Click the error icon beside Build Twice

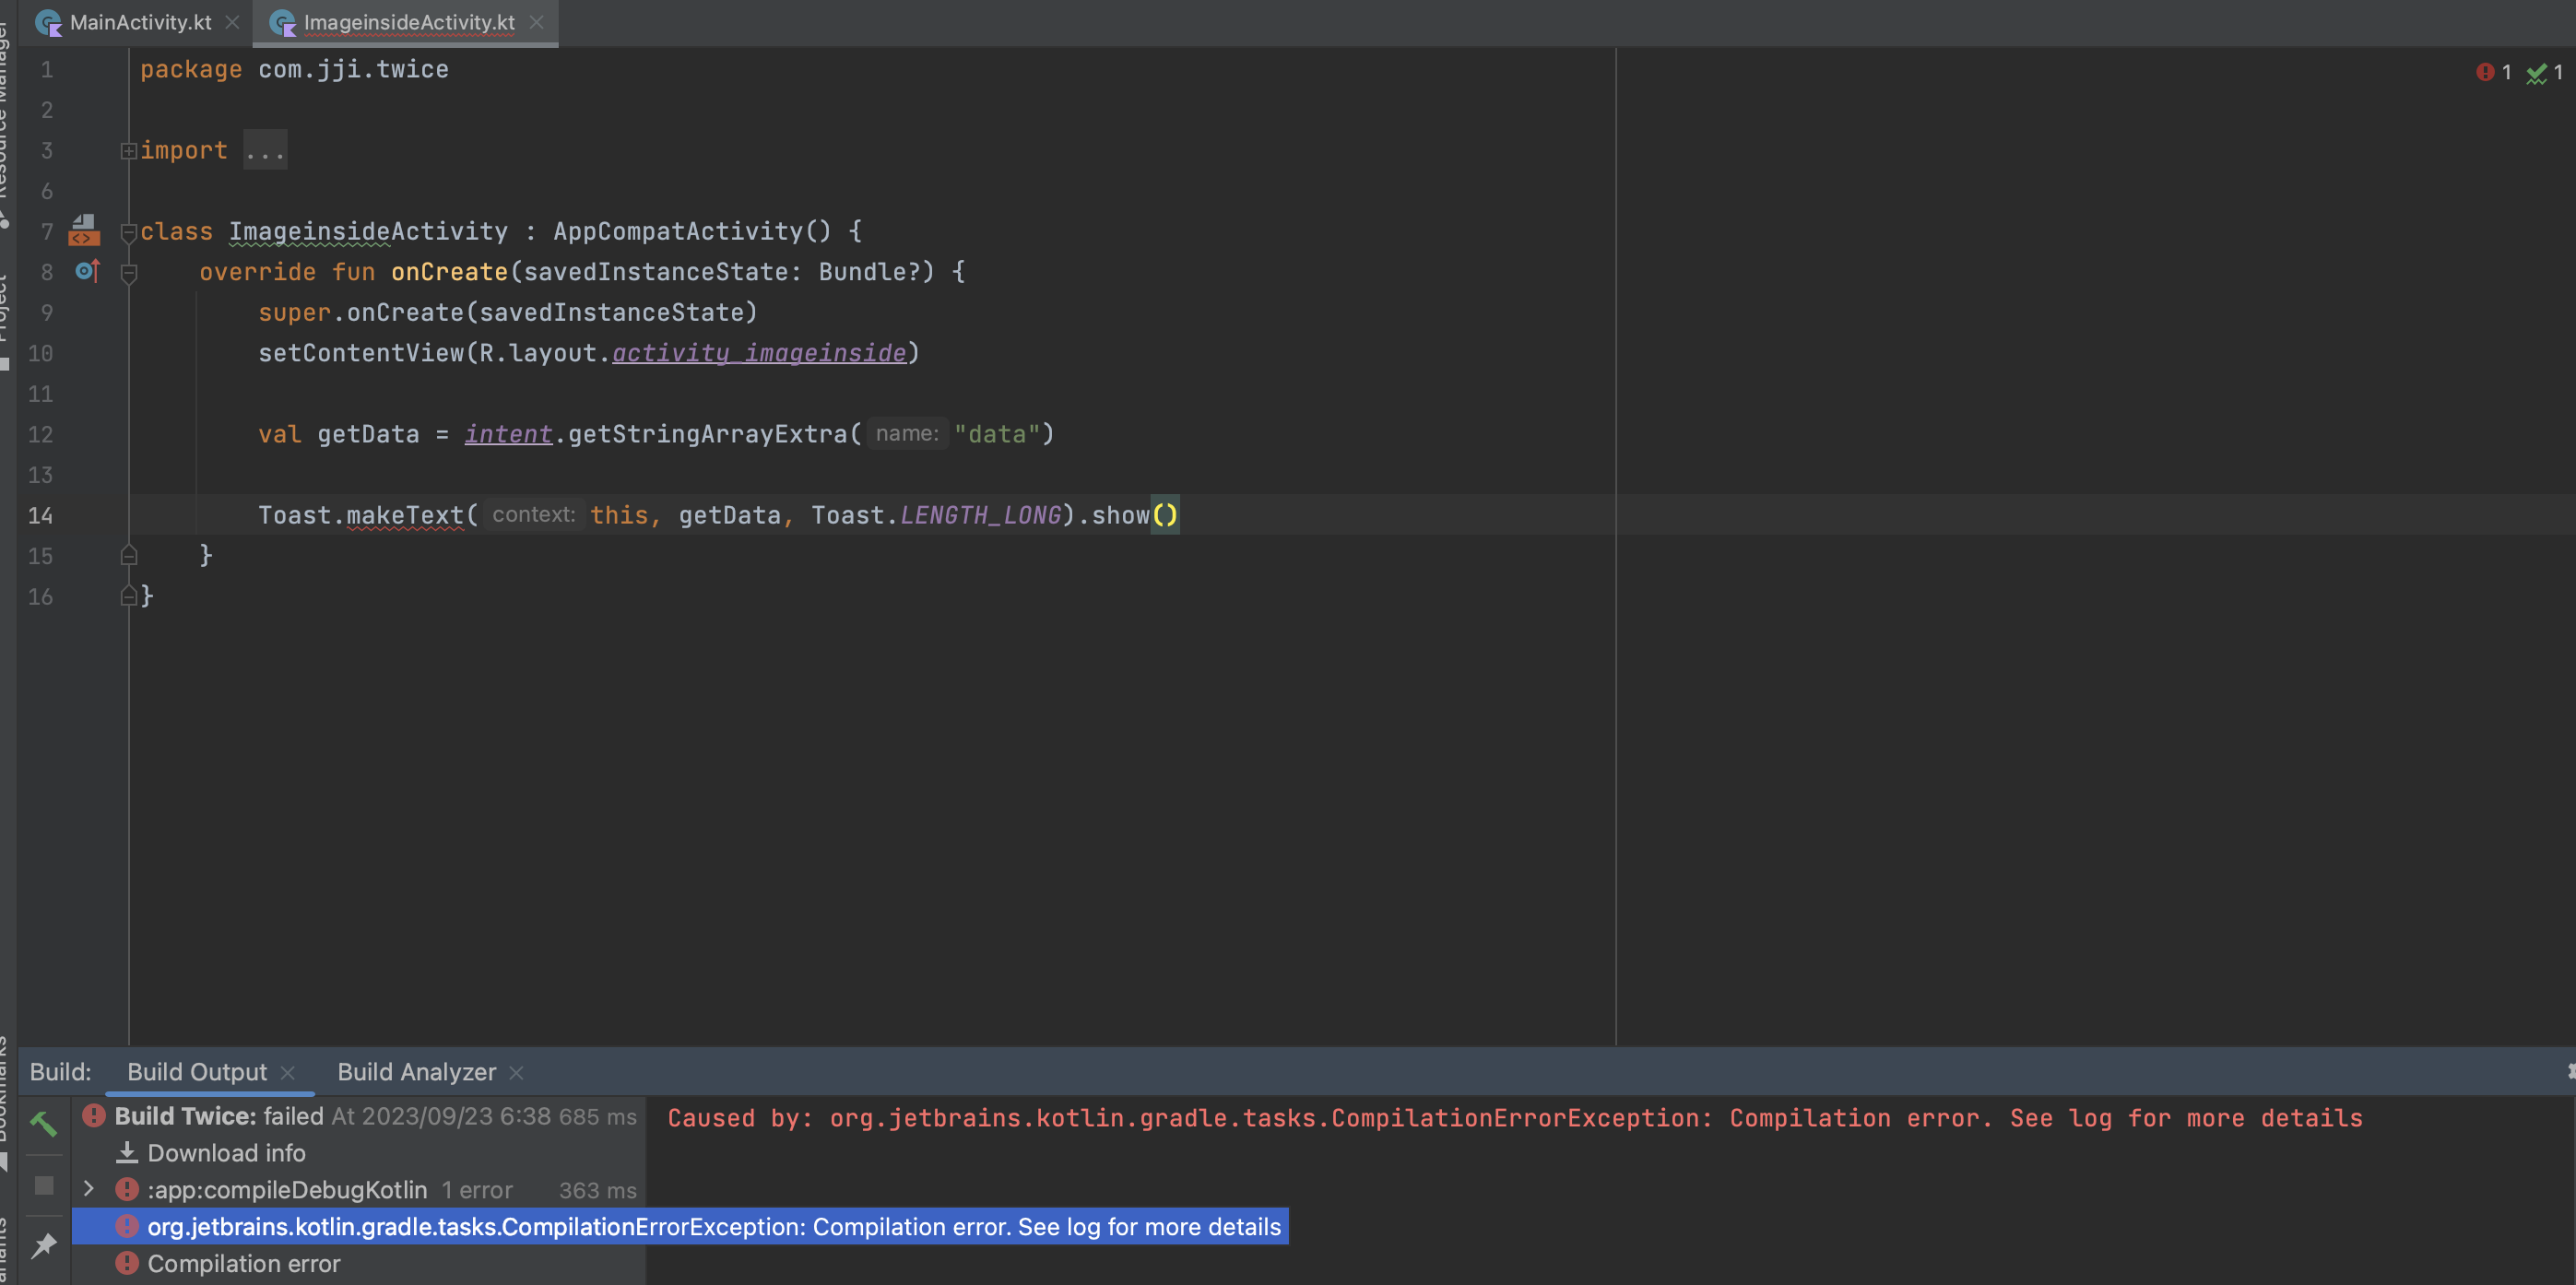[94, 1116]
